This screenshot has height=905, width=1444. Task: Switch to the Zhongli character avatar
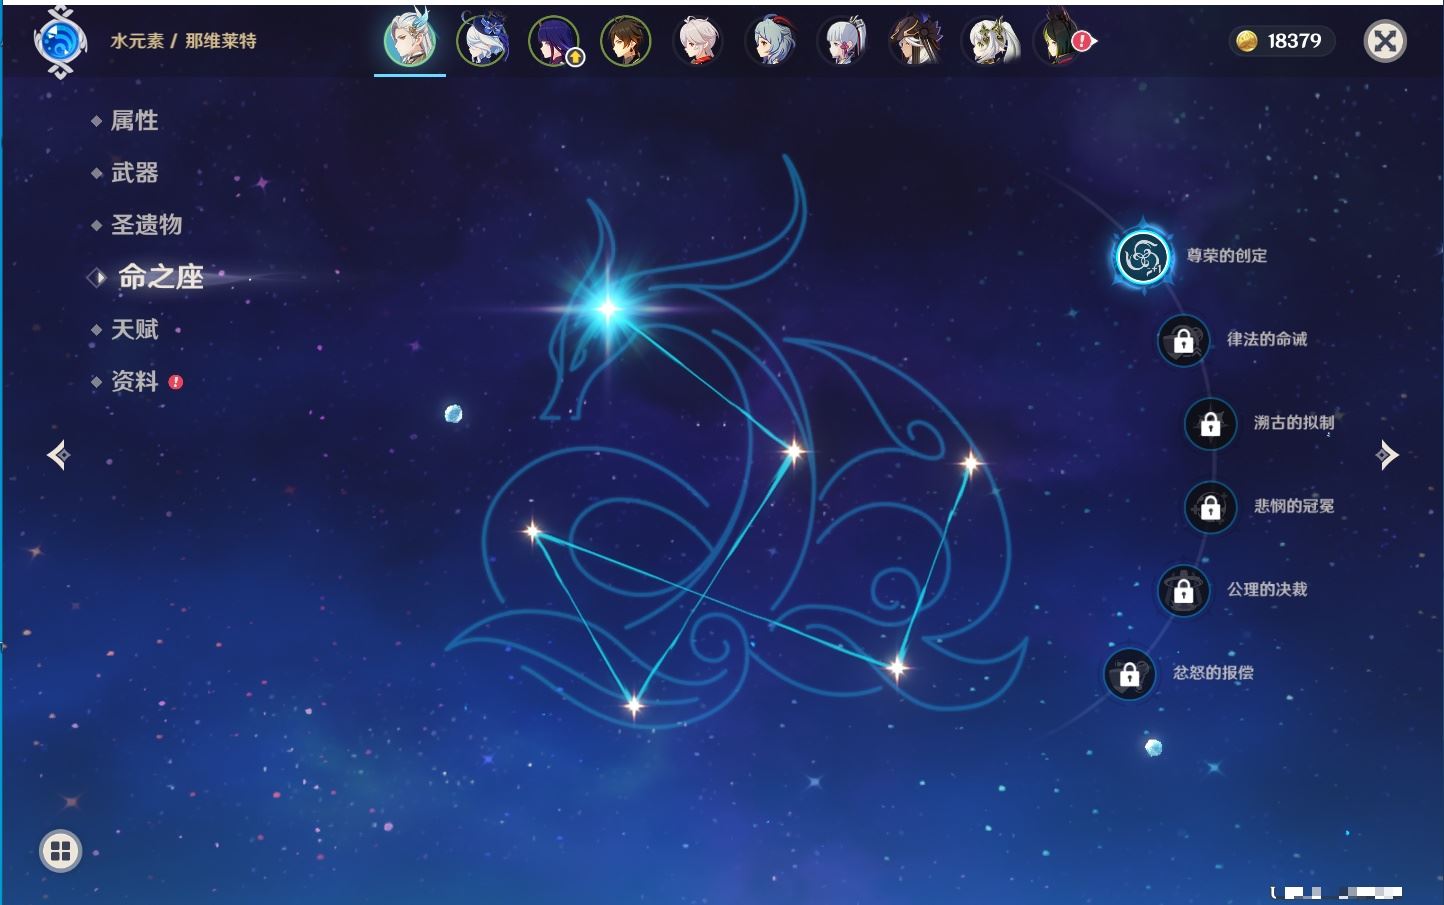(x=626, y=41)
